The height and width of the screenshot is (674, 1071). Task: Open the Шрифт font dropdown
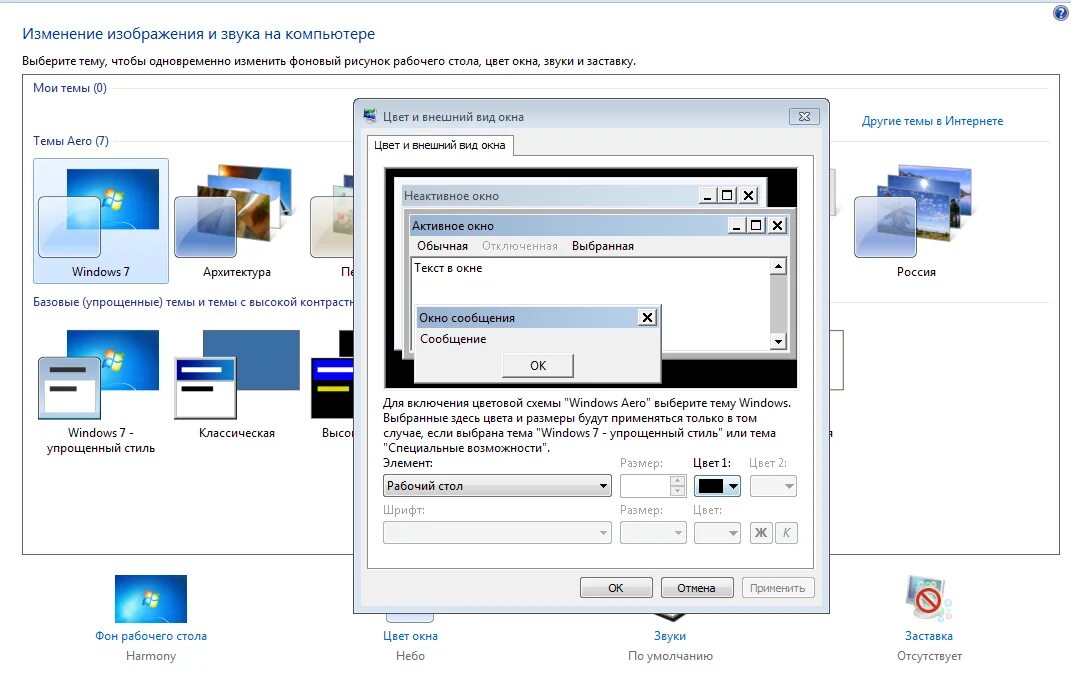[497, 533]
